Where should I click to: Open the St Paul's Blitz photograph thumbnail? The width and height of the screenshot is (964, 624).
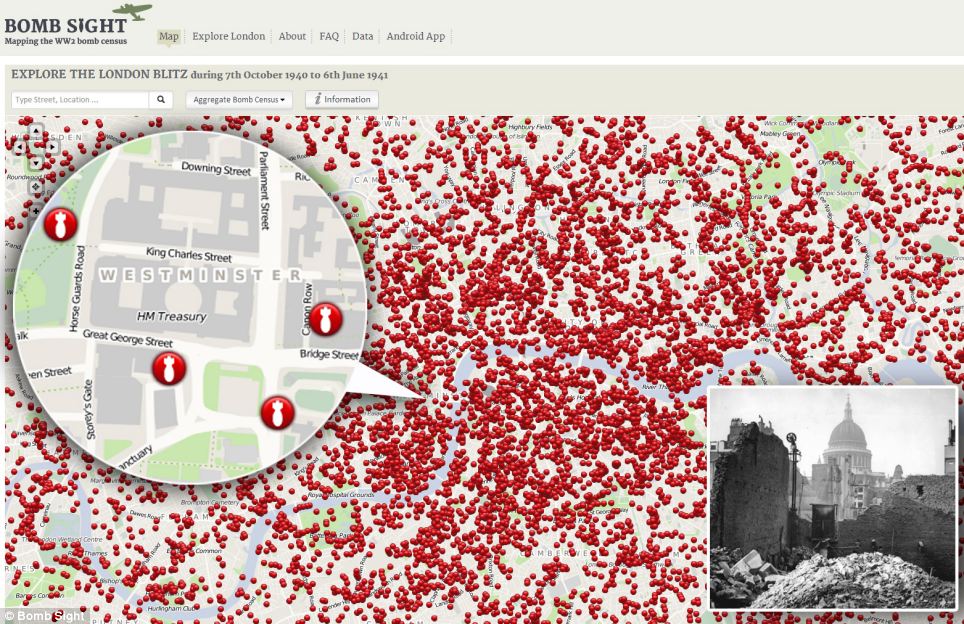(x=832, y=497)
